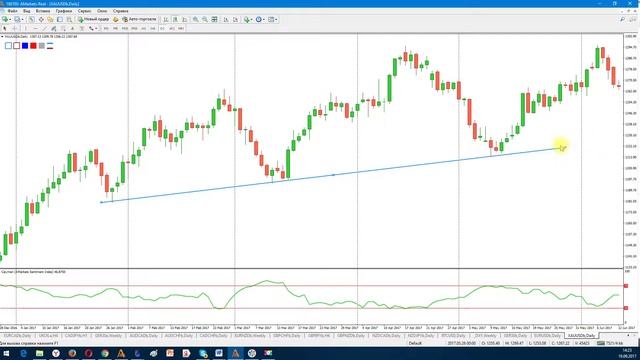Click the tile windows icon

tap(215, 19)
